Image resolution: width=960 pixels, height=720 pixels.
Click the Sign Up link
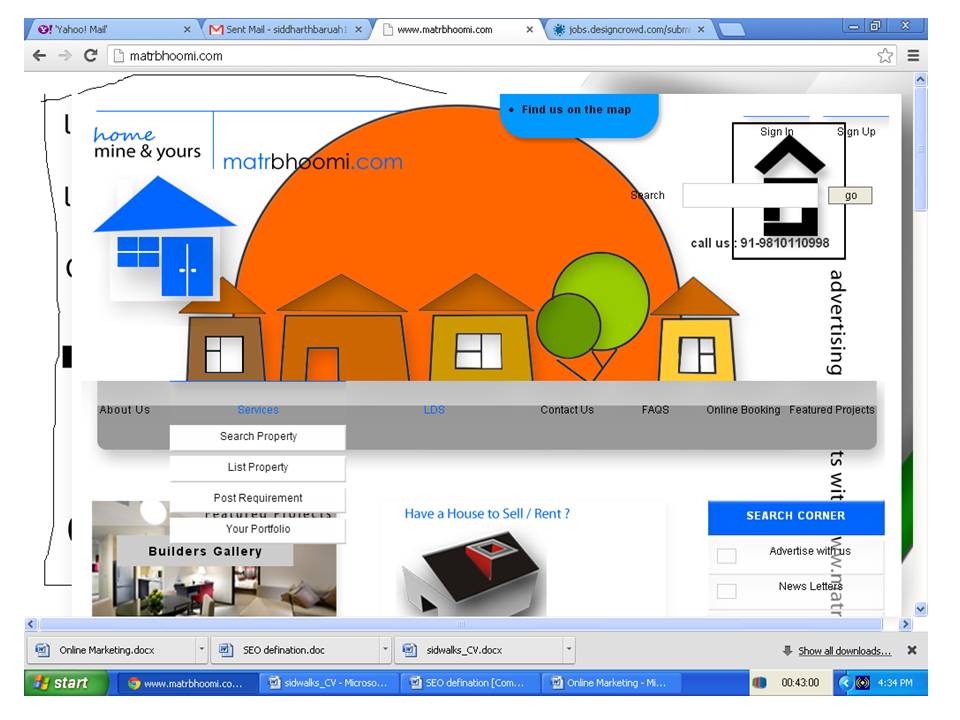pyautogui.click(x=856, y=132)
